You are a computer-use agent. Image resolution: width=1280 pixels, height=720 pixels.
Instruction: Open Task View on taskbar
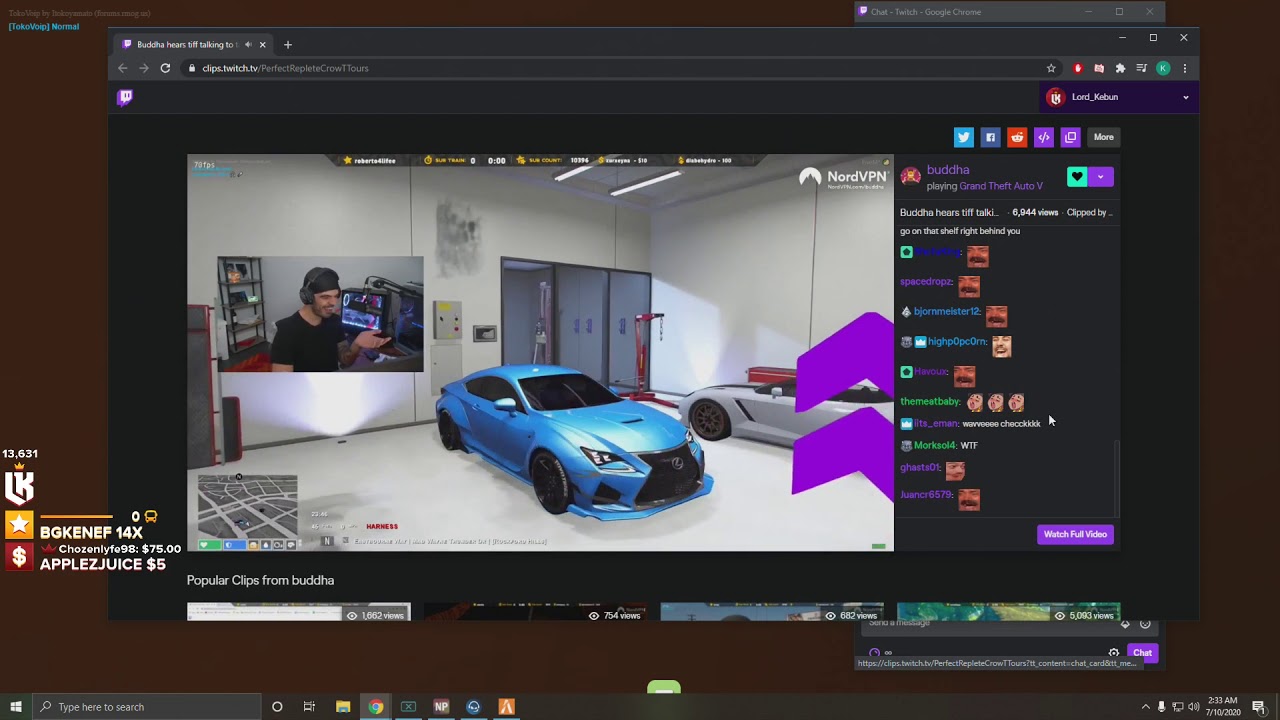tap(309, 707)
